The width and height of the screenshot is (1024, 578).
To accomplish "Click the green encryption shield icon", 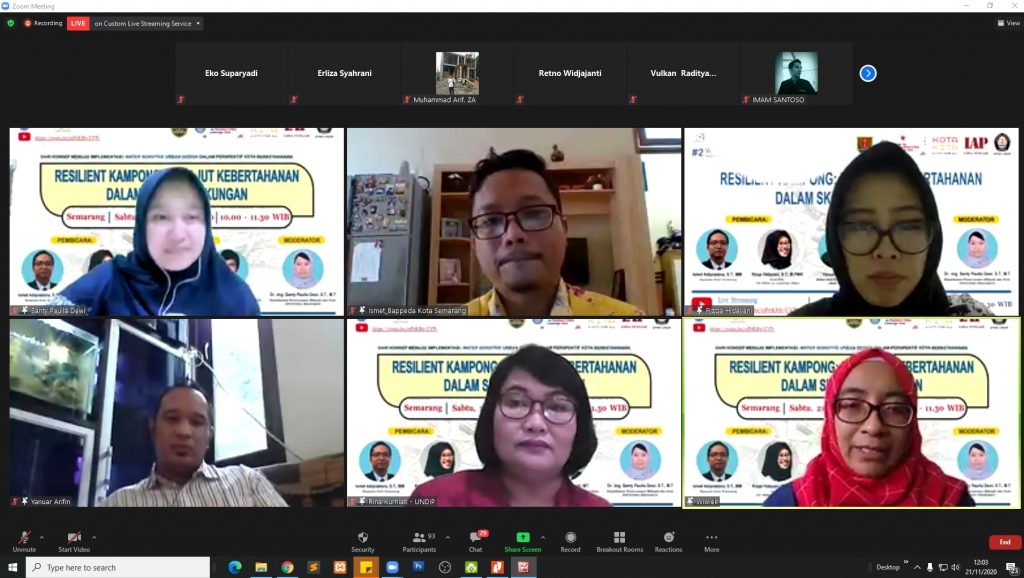I will pyautogui.click(x=11, y=23).
